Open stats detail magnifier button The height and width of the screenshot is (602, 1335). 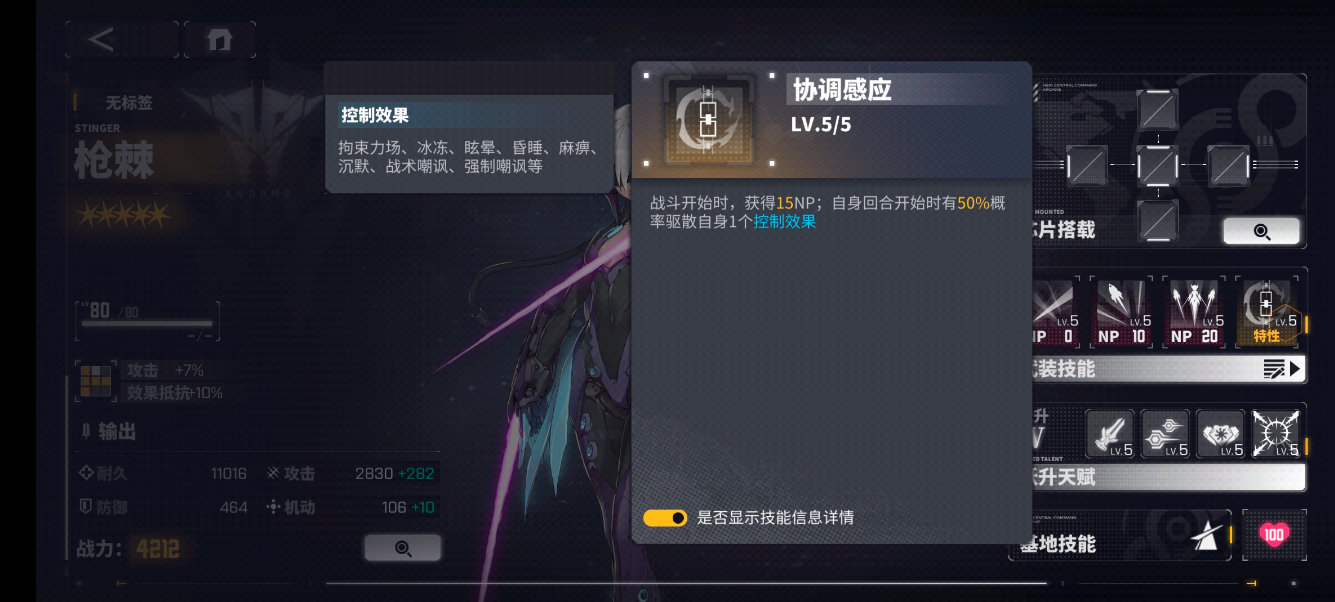(403, 548)
